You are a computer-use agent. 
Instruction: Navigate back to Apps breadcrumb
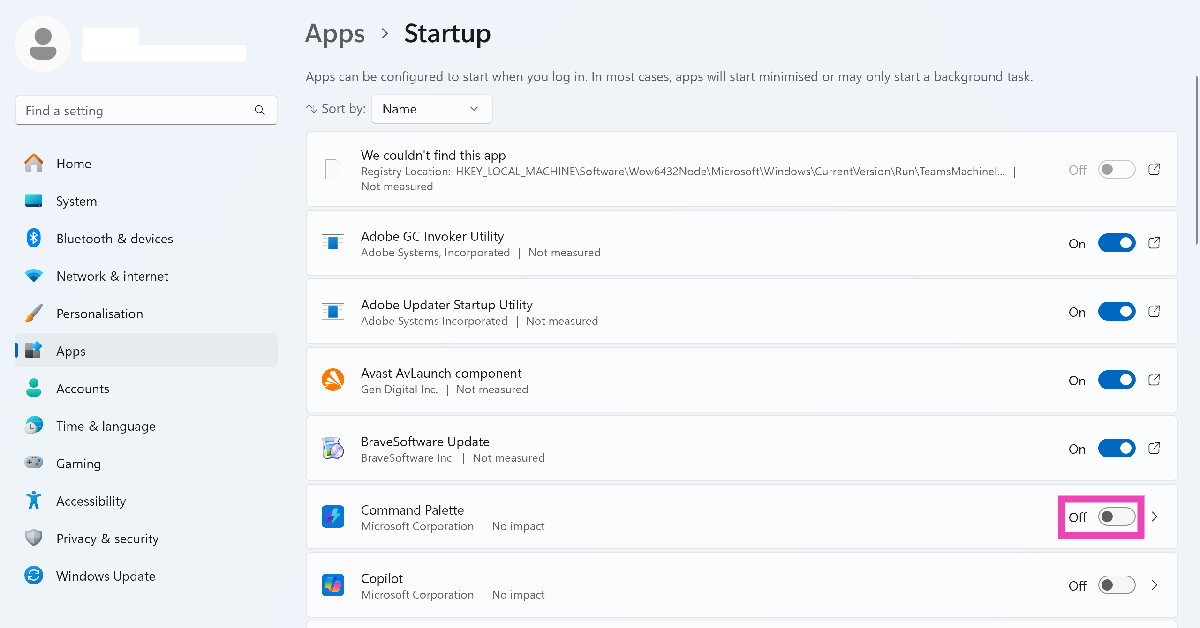pyautogui.click(x=334, y=34)
